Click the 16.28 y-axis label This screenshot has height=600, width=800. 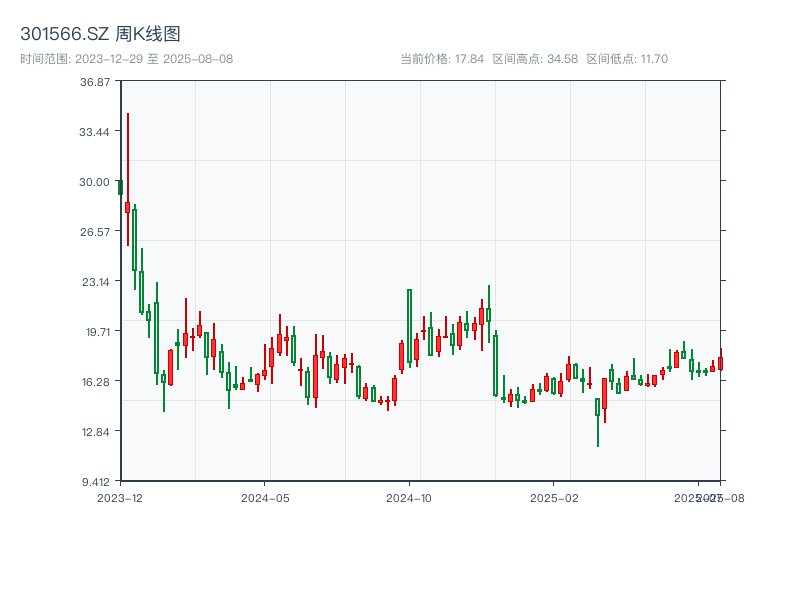coord(96,382)
